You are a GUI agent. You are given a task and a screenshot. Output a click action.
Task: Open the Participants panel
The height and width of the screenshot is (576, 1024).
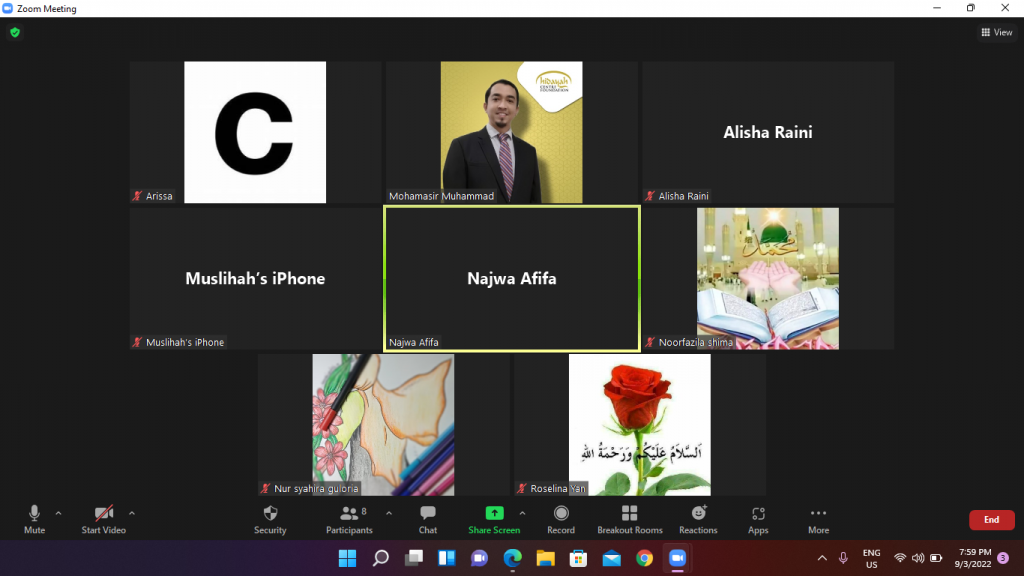(348, 514)
